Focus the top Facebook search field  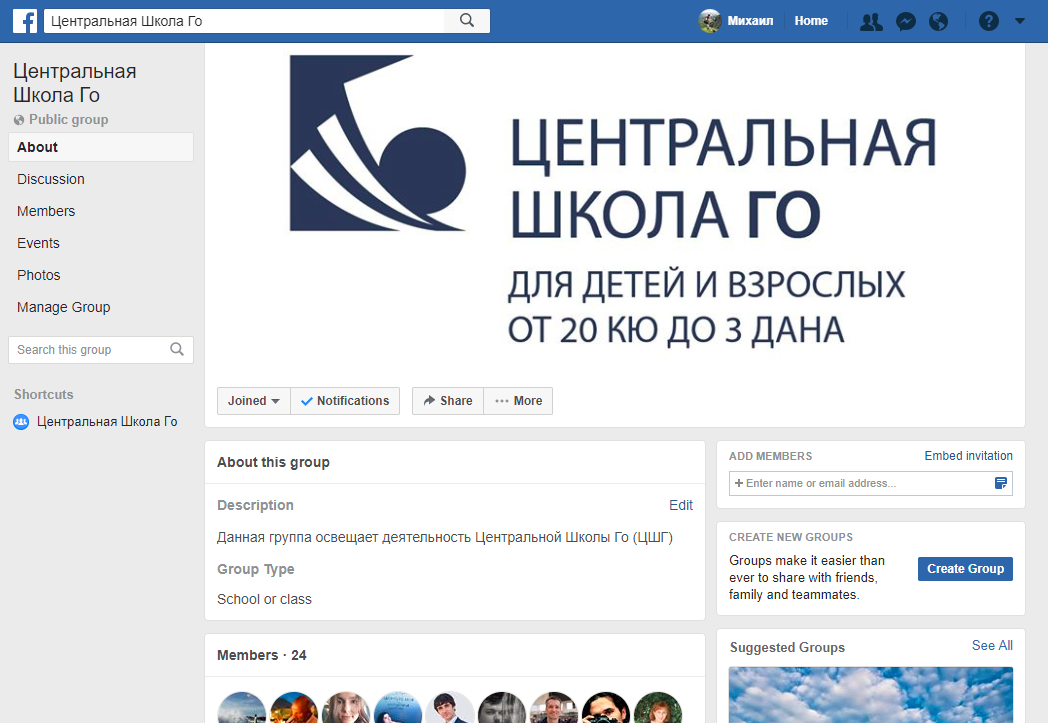click(x=244, y=21)
